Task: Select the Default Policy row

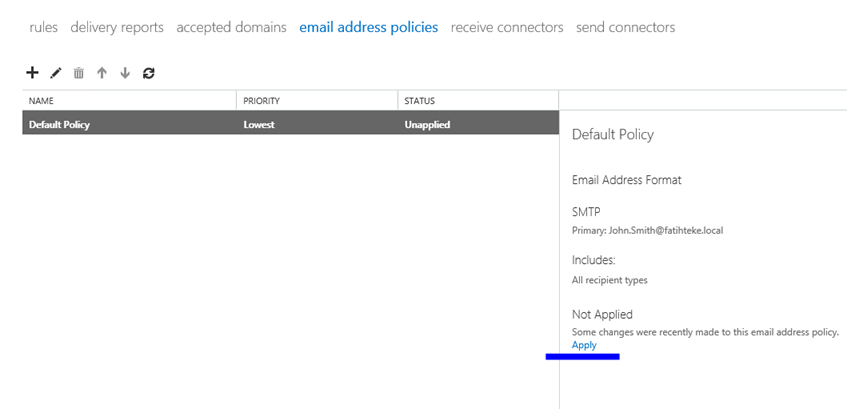Action: [x=291, y=124]
